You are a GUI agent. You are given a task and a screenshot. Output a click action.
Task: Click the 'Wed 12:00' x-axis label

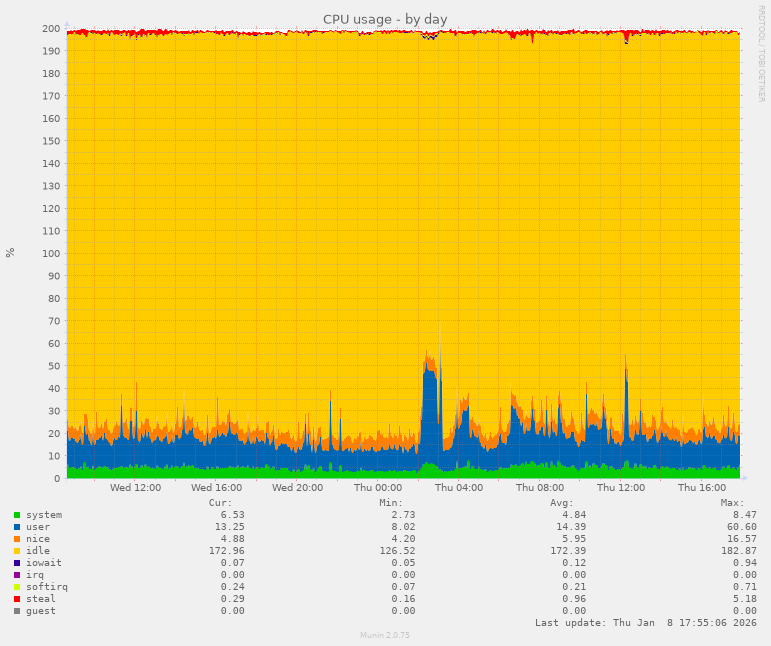tap(135, 488)
